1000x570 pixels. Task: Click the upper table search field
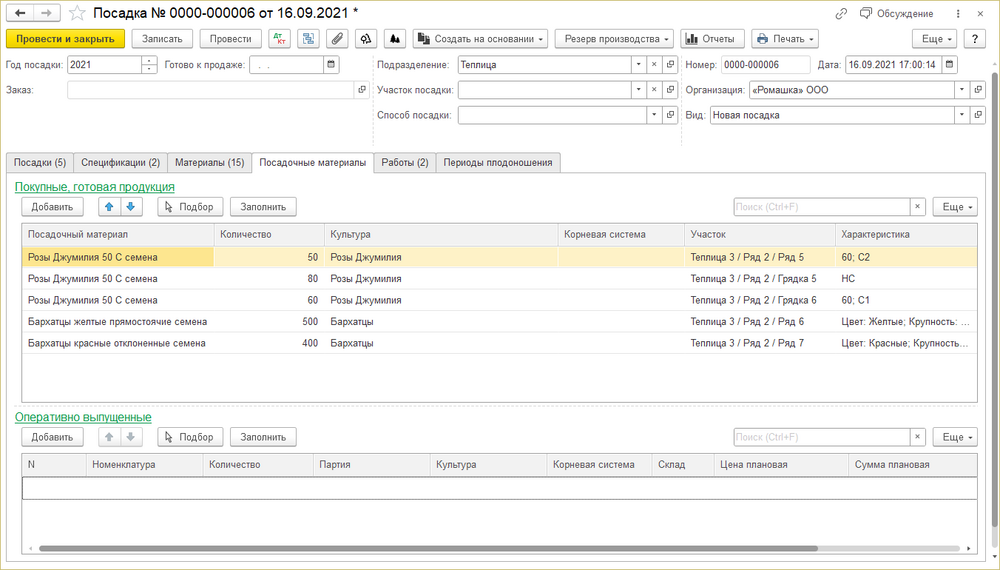click(820, 207)
